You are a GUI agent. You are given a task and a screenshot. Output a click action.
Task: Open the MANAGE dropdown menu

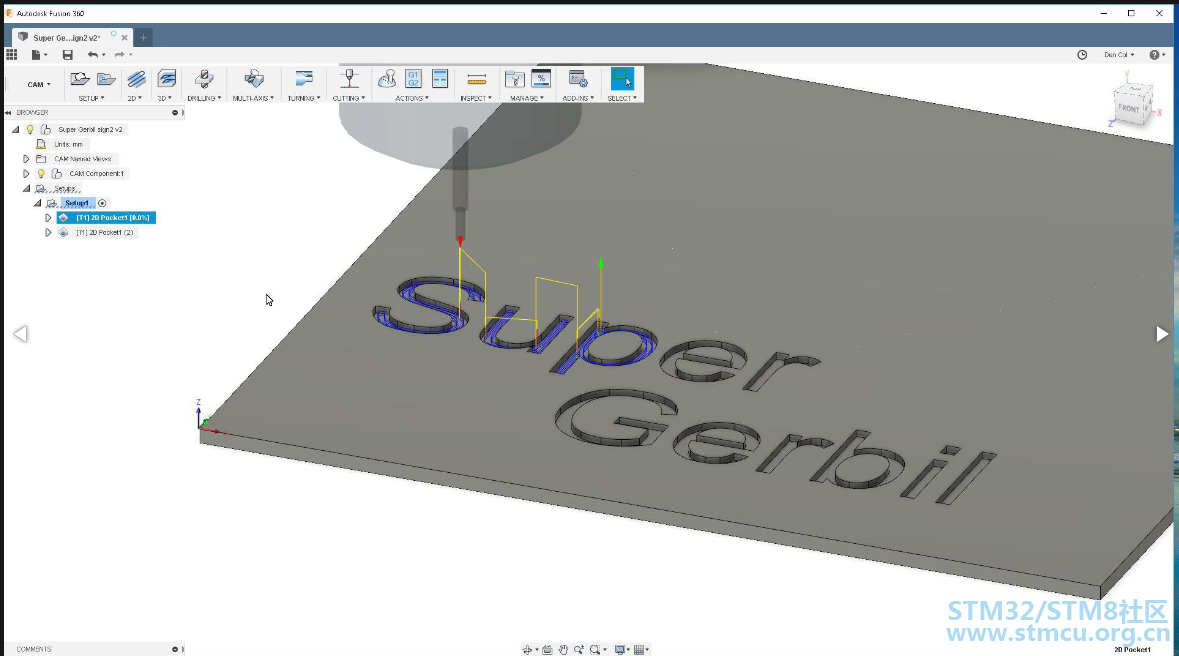click(526, 98)
